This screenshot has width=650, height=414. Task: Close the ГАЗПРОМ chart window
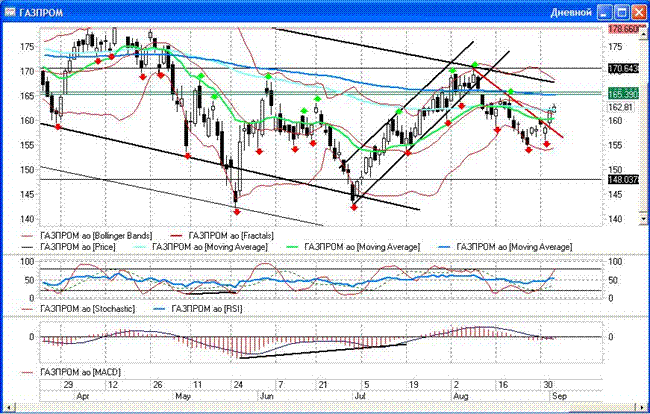point(638,12)
